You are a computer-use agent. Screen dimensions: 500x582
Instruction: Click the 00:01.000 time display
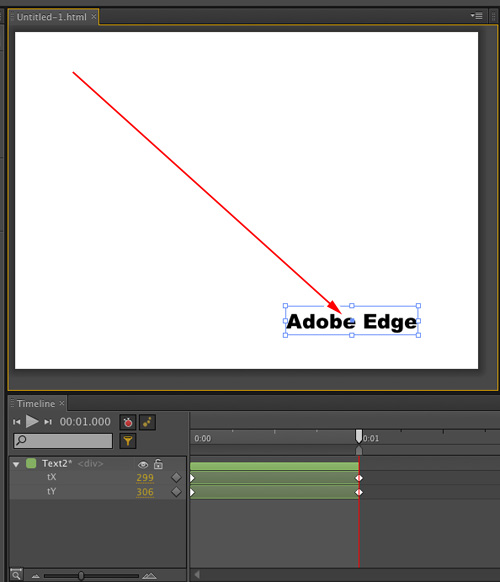click(x=85, y=422)
